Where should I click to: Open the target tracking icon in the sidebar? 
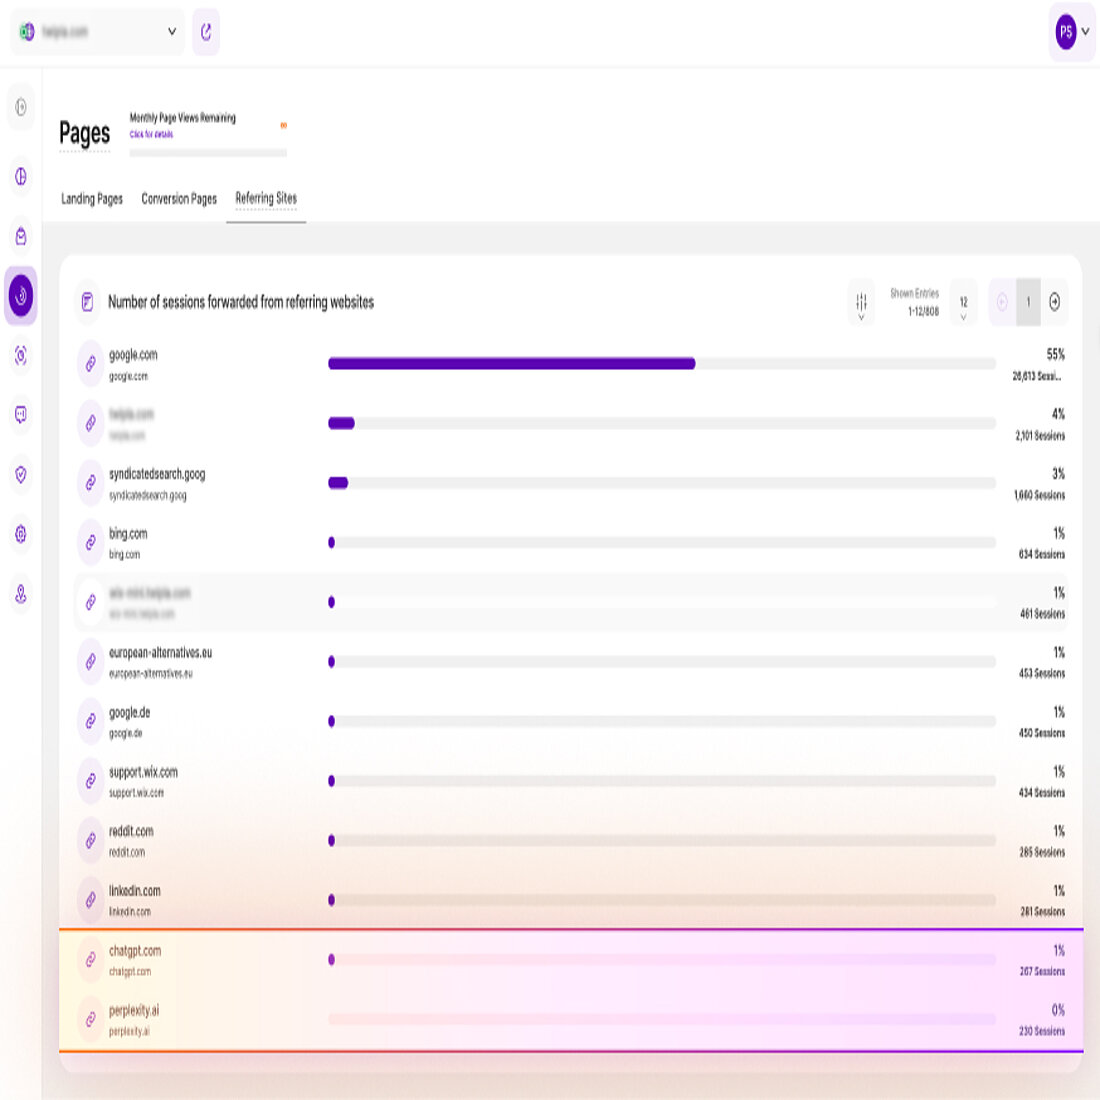(20, 356)
